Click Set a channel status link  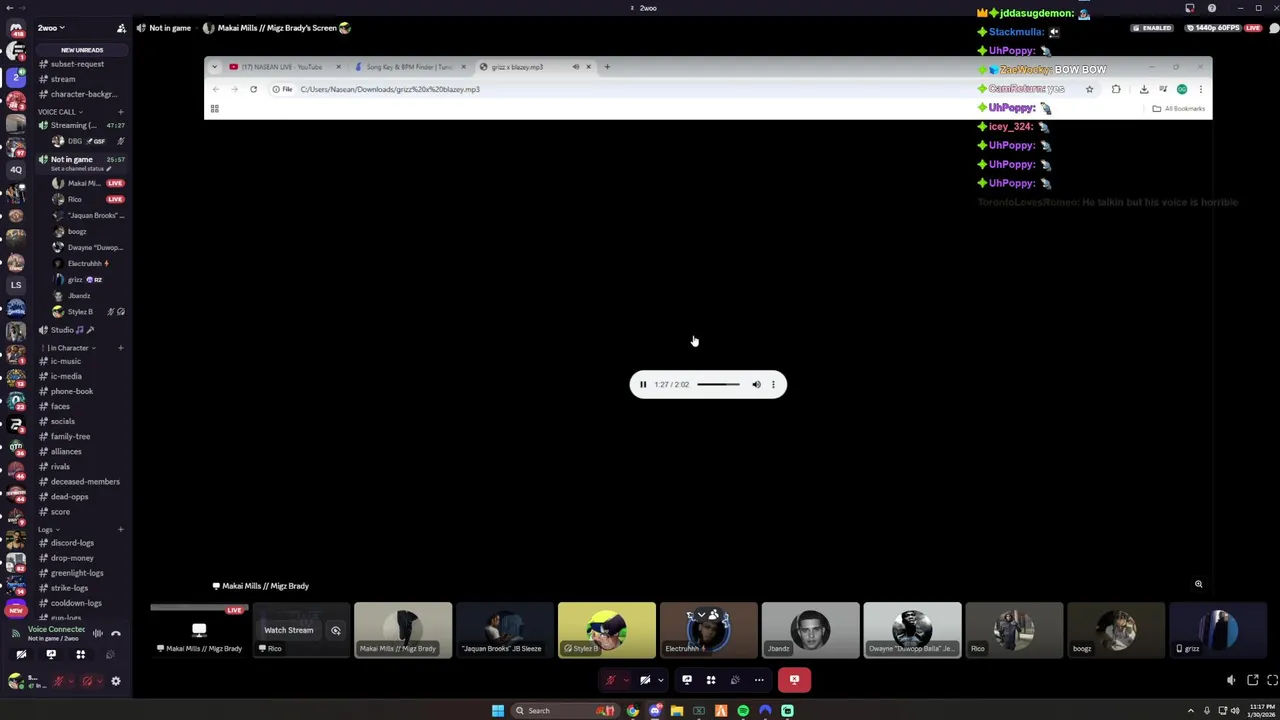(81, 169)
